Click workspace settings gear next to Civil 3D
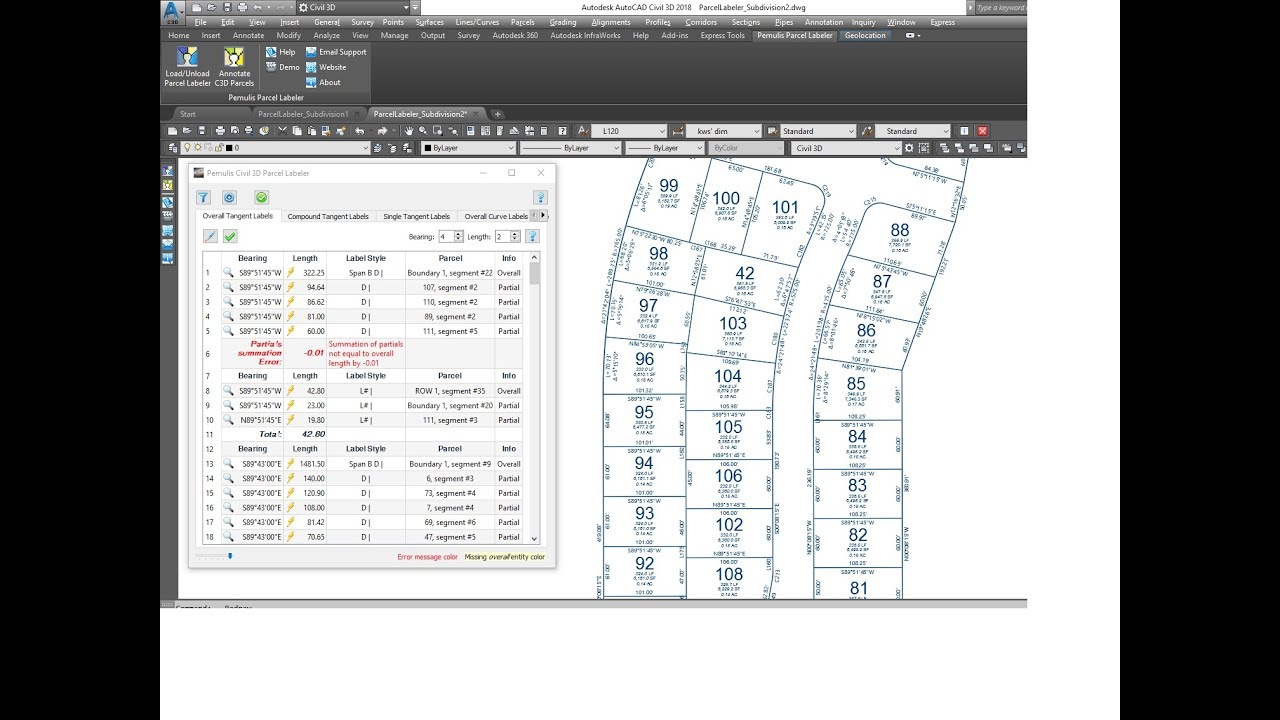This screenshot has width=1280, height=720. point(909,148)
